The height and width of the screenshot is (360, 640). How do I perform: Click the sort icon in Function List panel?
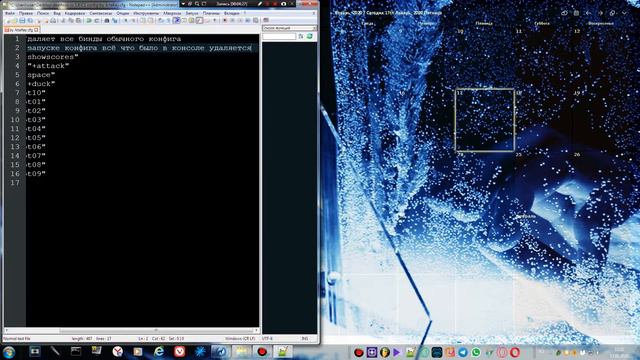301,37
